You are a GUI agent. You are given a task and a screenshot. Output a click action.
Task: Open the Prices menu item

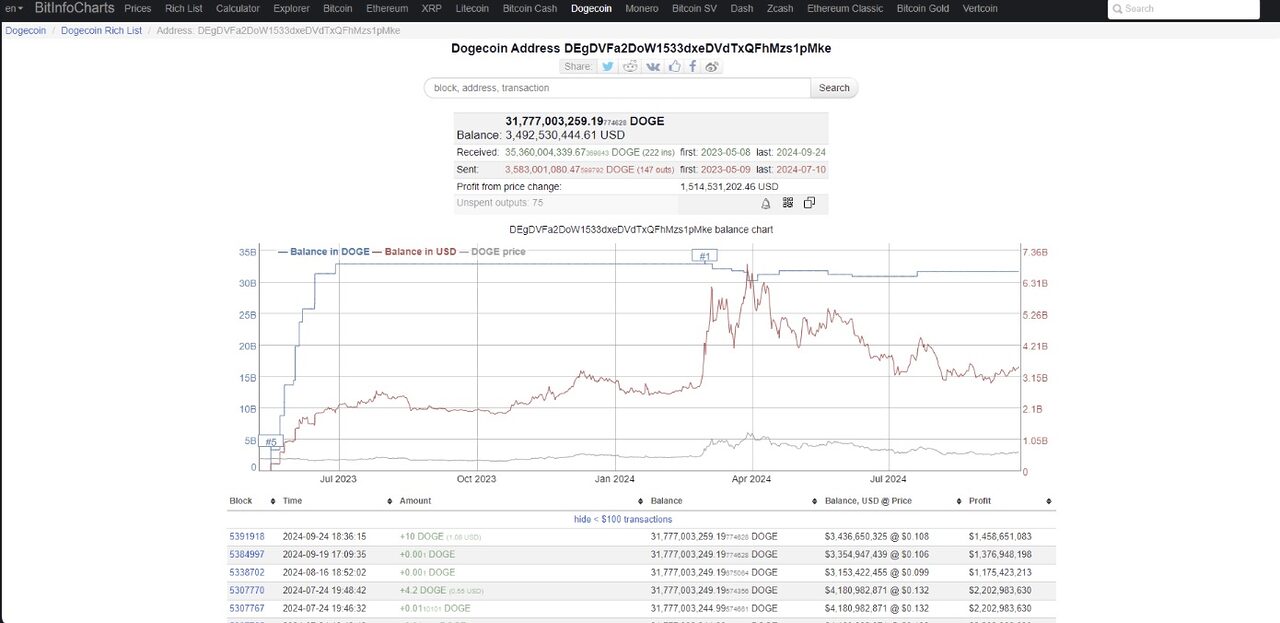138,9
